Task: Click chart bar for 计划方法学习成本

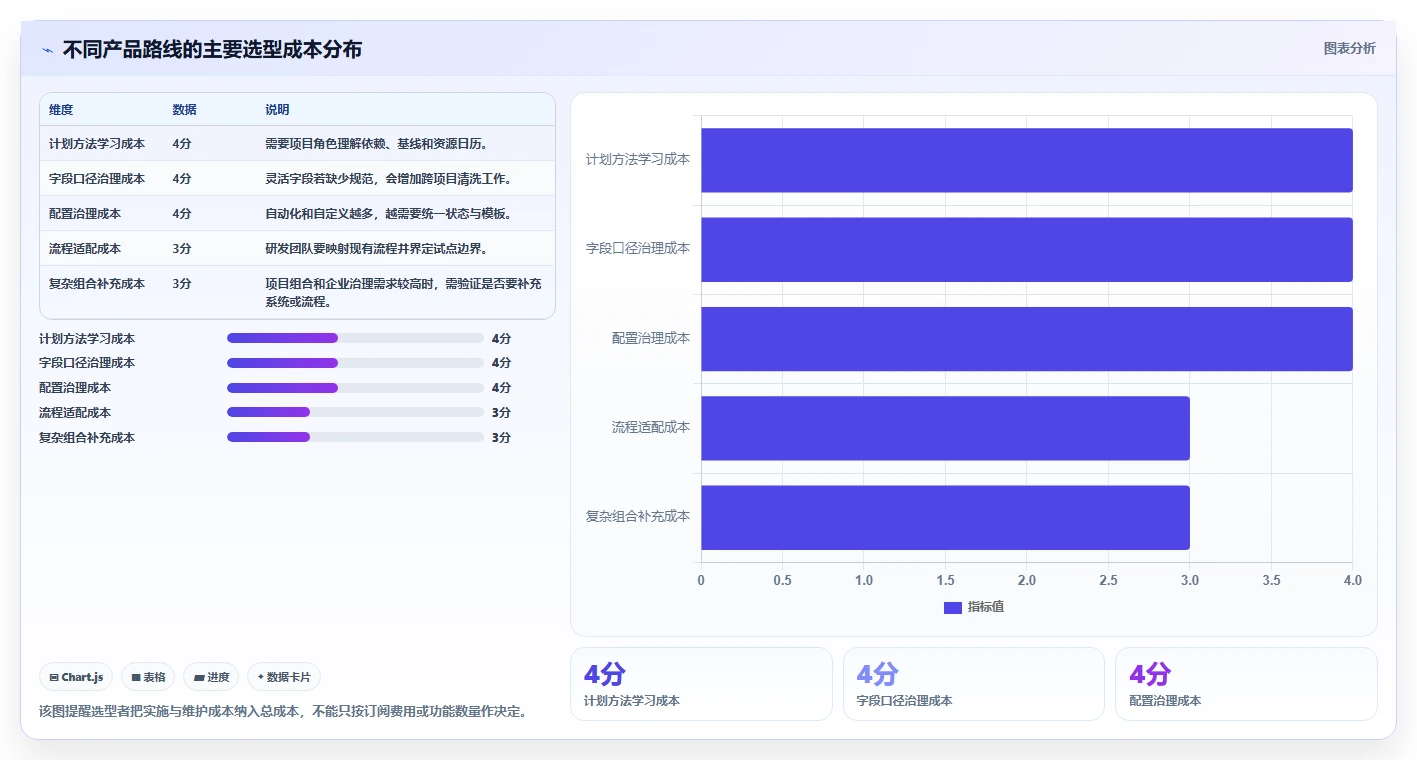Action: [x=1027, y=160]
